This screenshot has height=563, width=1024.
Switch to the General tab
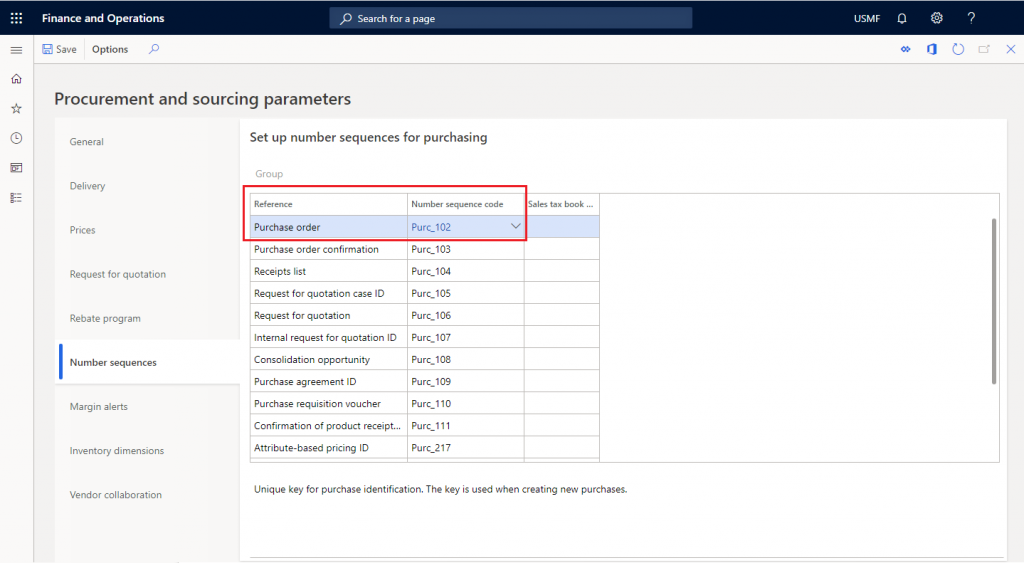86,142
